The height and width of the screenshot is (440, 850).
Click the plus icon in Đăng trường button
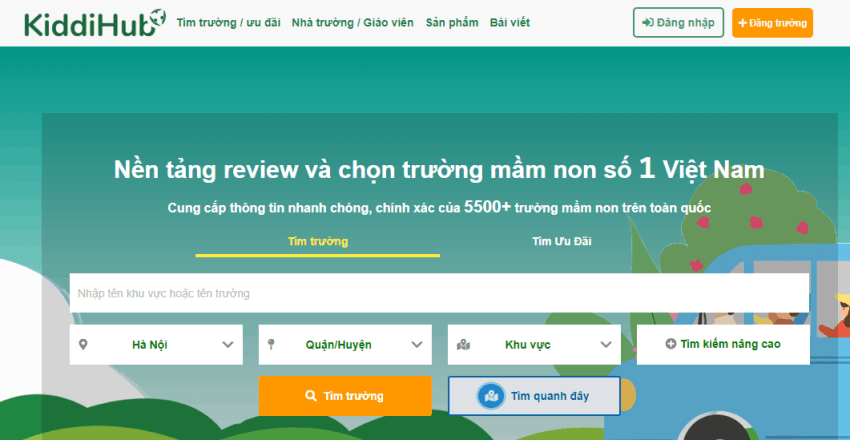[743, 23]
